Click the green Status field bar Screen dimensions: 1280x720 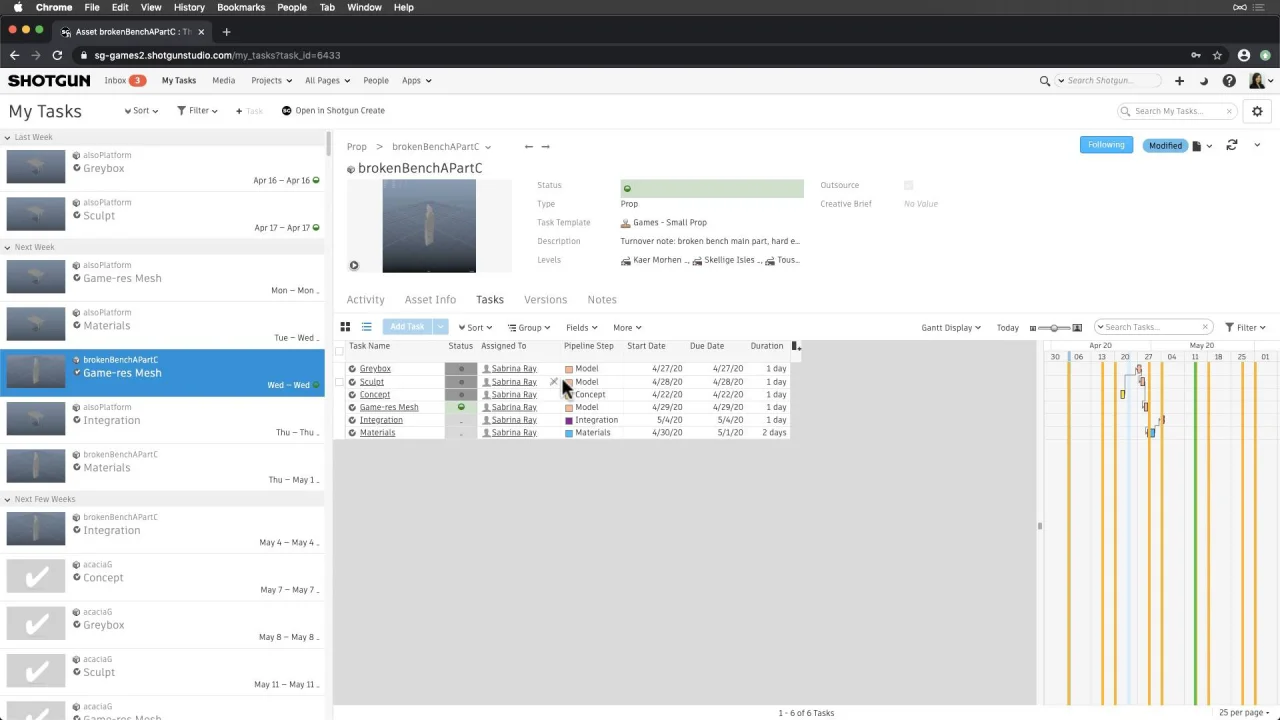point(711,188)
